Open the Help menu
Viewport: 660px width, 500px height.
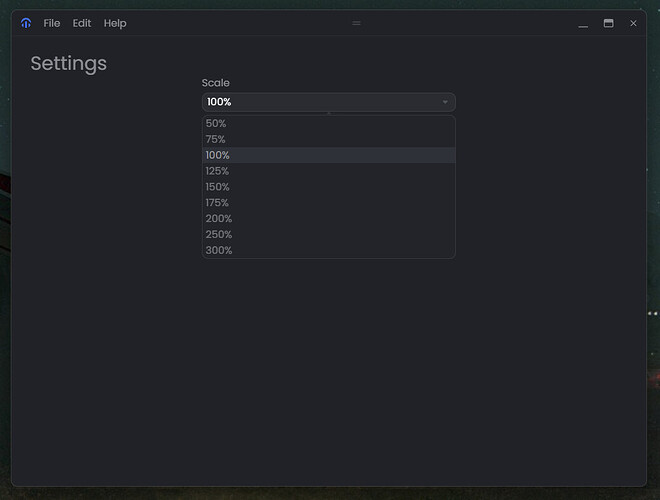pos(115,23)
